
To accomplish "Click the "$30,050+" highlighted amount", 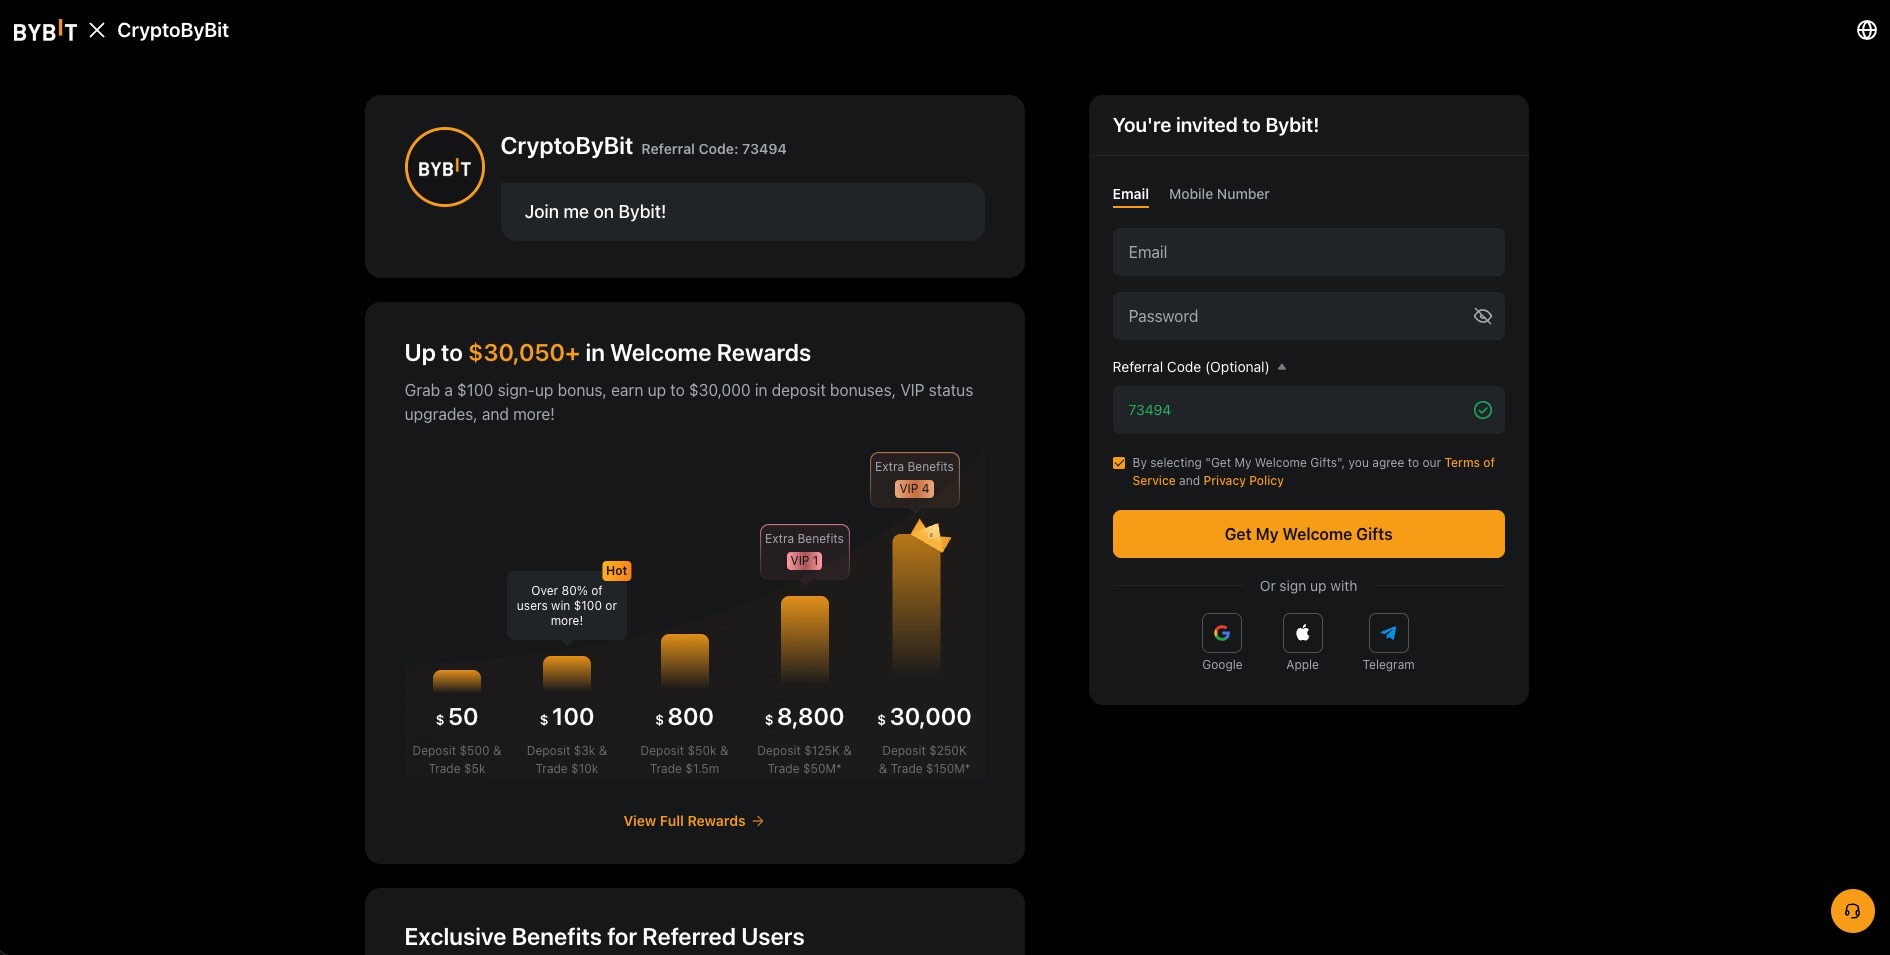I will point(524,353).
